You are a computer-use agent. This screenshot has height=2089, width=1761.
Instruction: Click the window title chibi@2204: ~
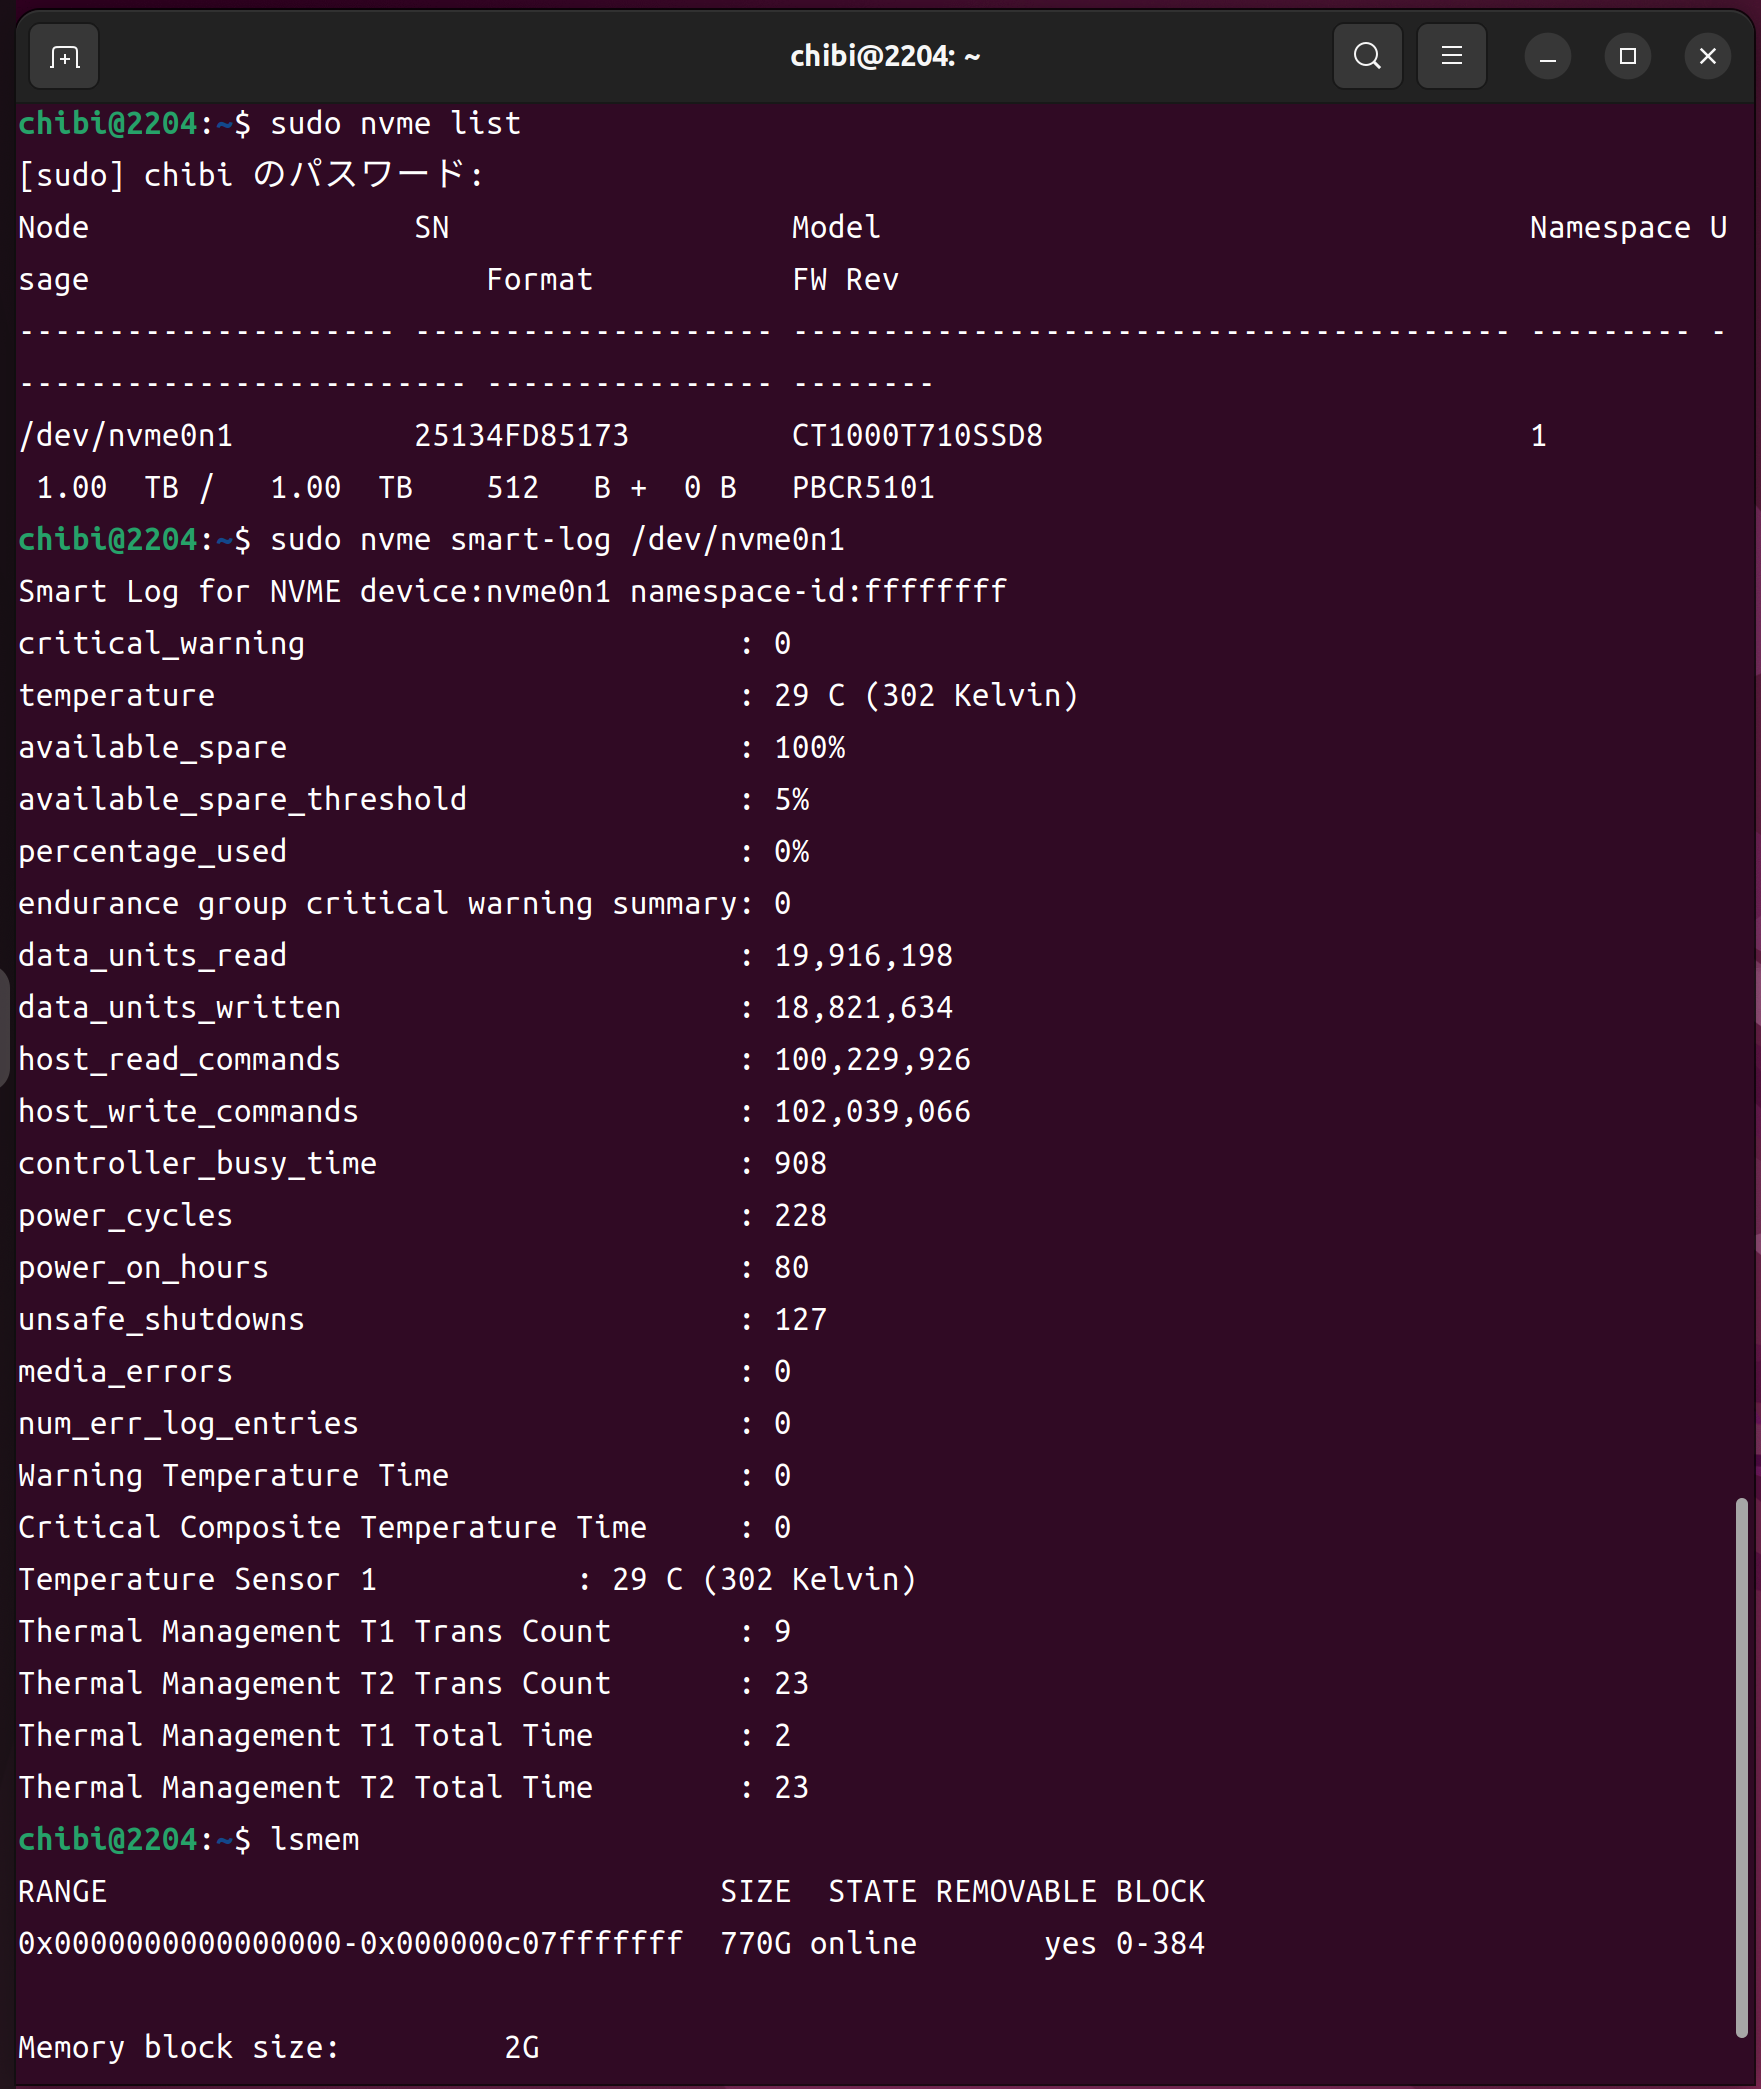884,57
